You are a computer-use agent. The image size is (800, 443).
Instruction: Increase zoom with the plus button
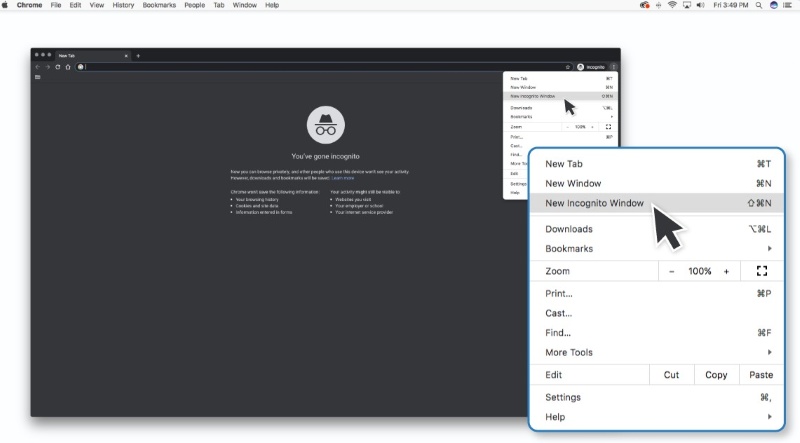tap(726, 271)
